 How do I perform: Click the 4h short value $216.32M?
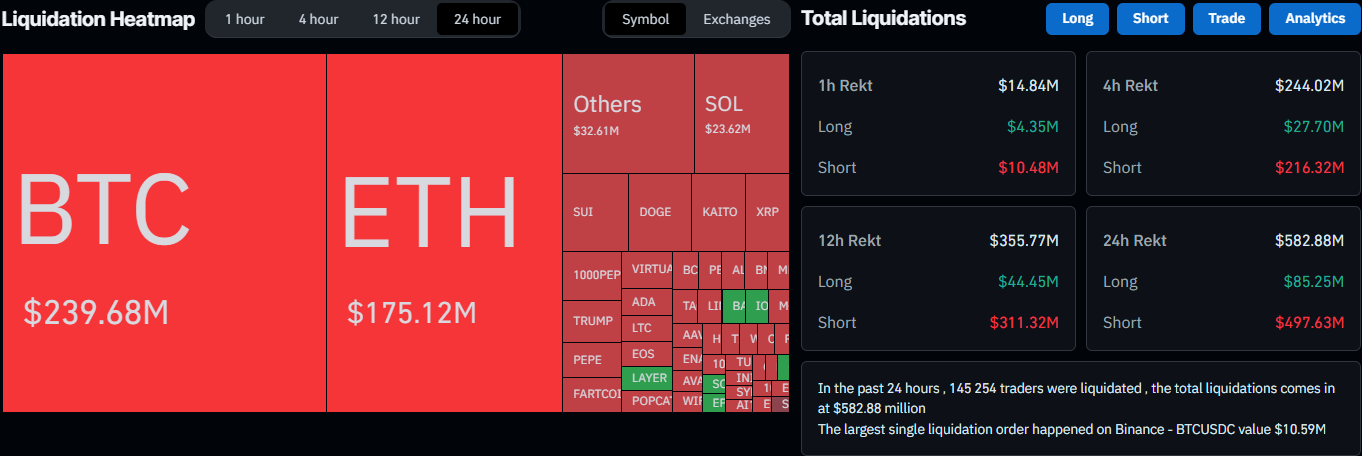pyautogui.click(x=1309, y=168)
